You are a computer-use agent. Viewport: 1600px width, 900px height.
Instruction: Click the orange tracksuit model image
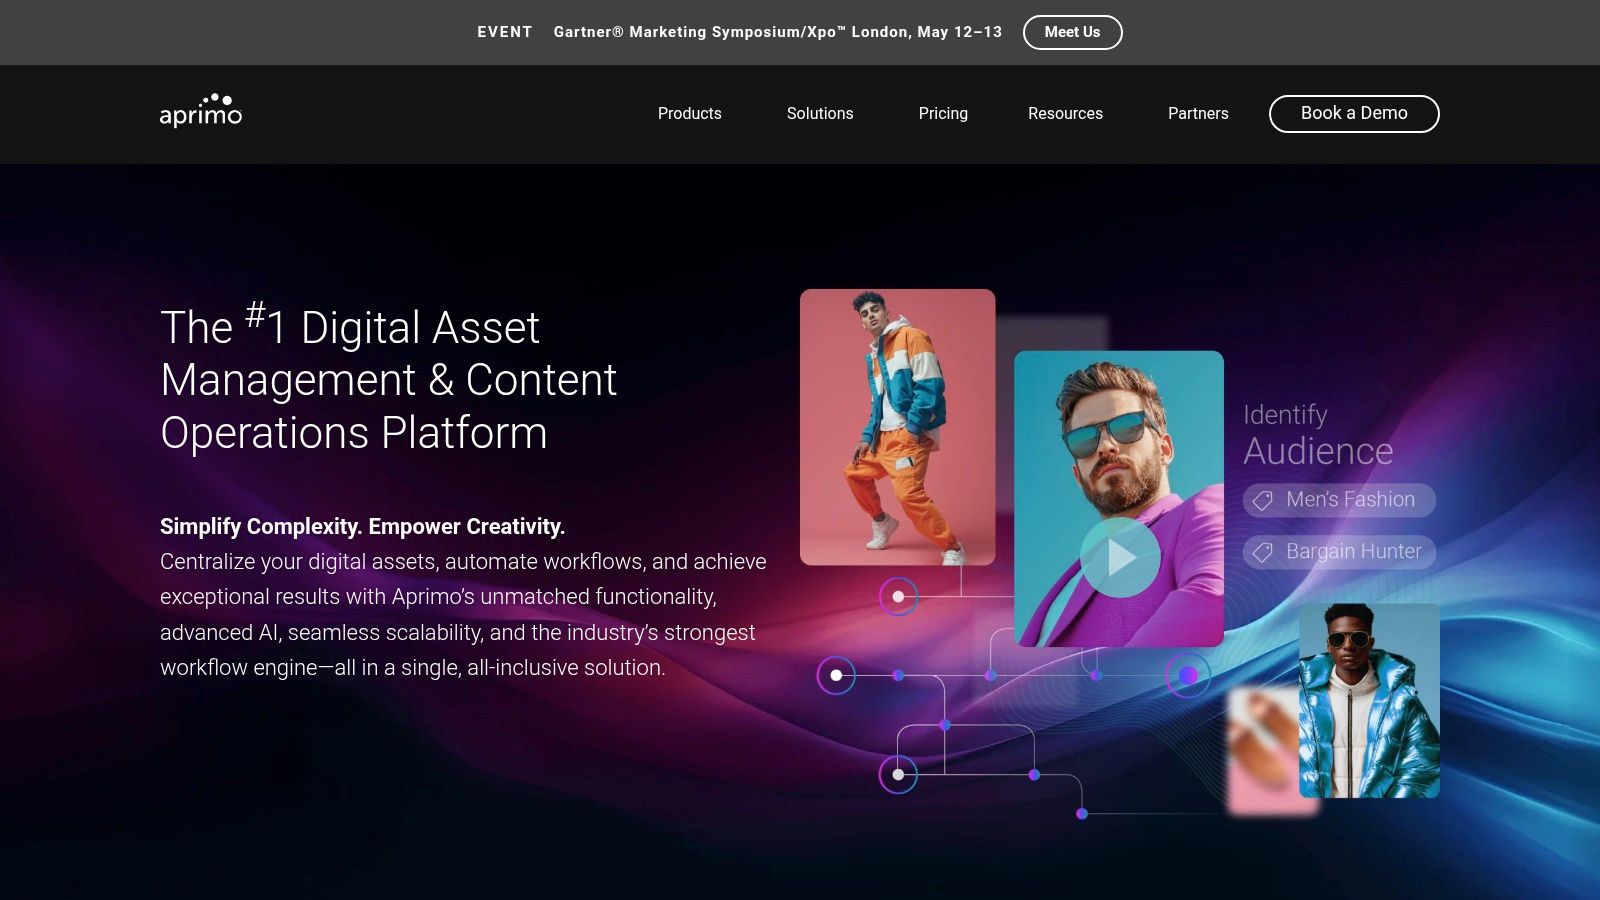898,427
